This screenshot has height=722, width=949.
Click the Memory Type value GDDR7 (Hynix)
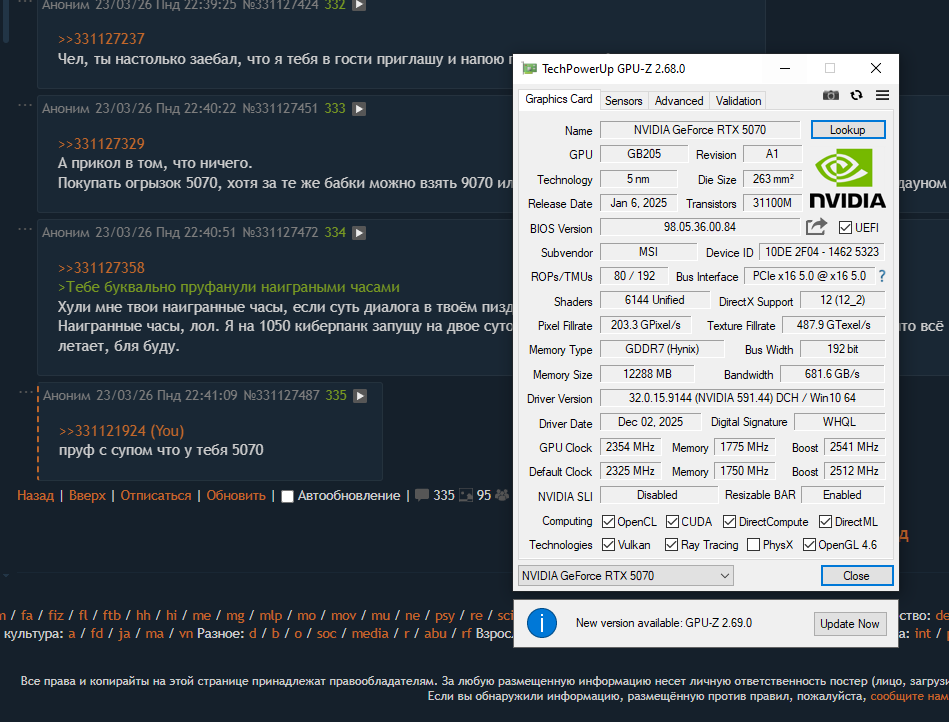(662, 349)
